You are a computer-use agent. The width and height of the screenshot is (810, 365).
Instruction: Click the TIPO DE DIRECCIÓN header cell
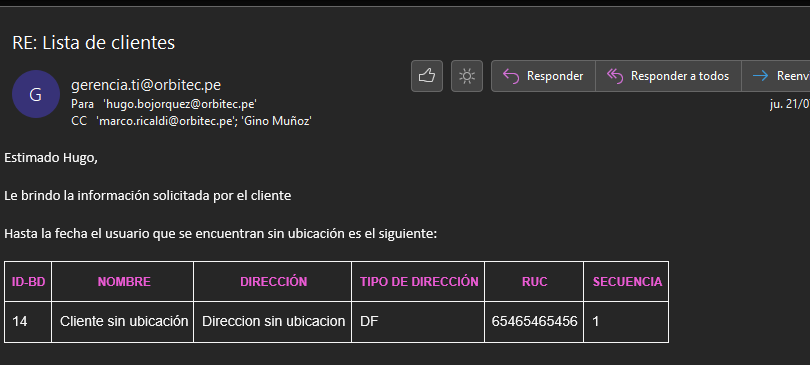tap(419, 282)
